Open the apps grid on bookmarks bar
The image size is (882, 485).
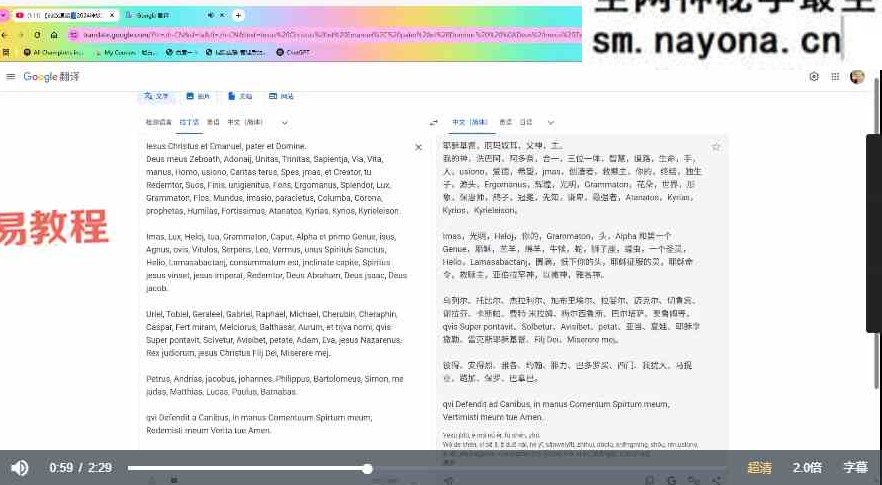(6, 52)
